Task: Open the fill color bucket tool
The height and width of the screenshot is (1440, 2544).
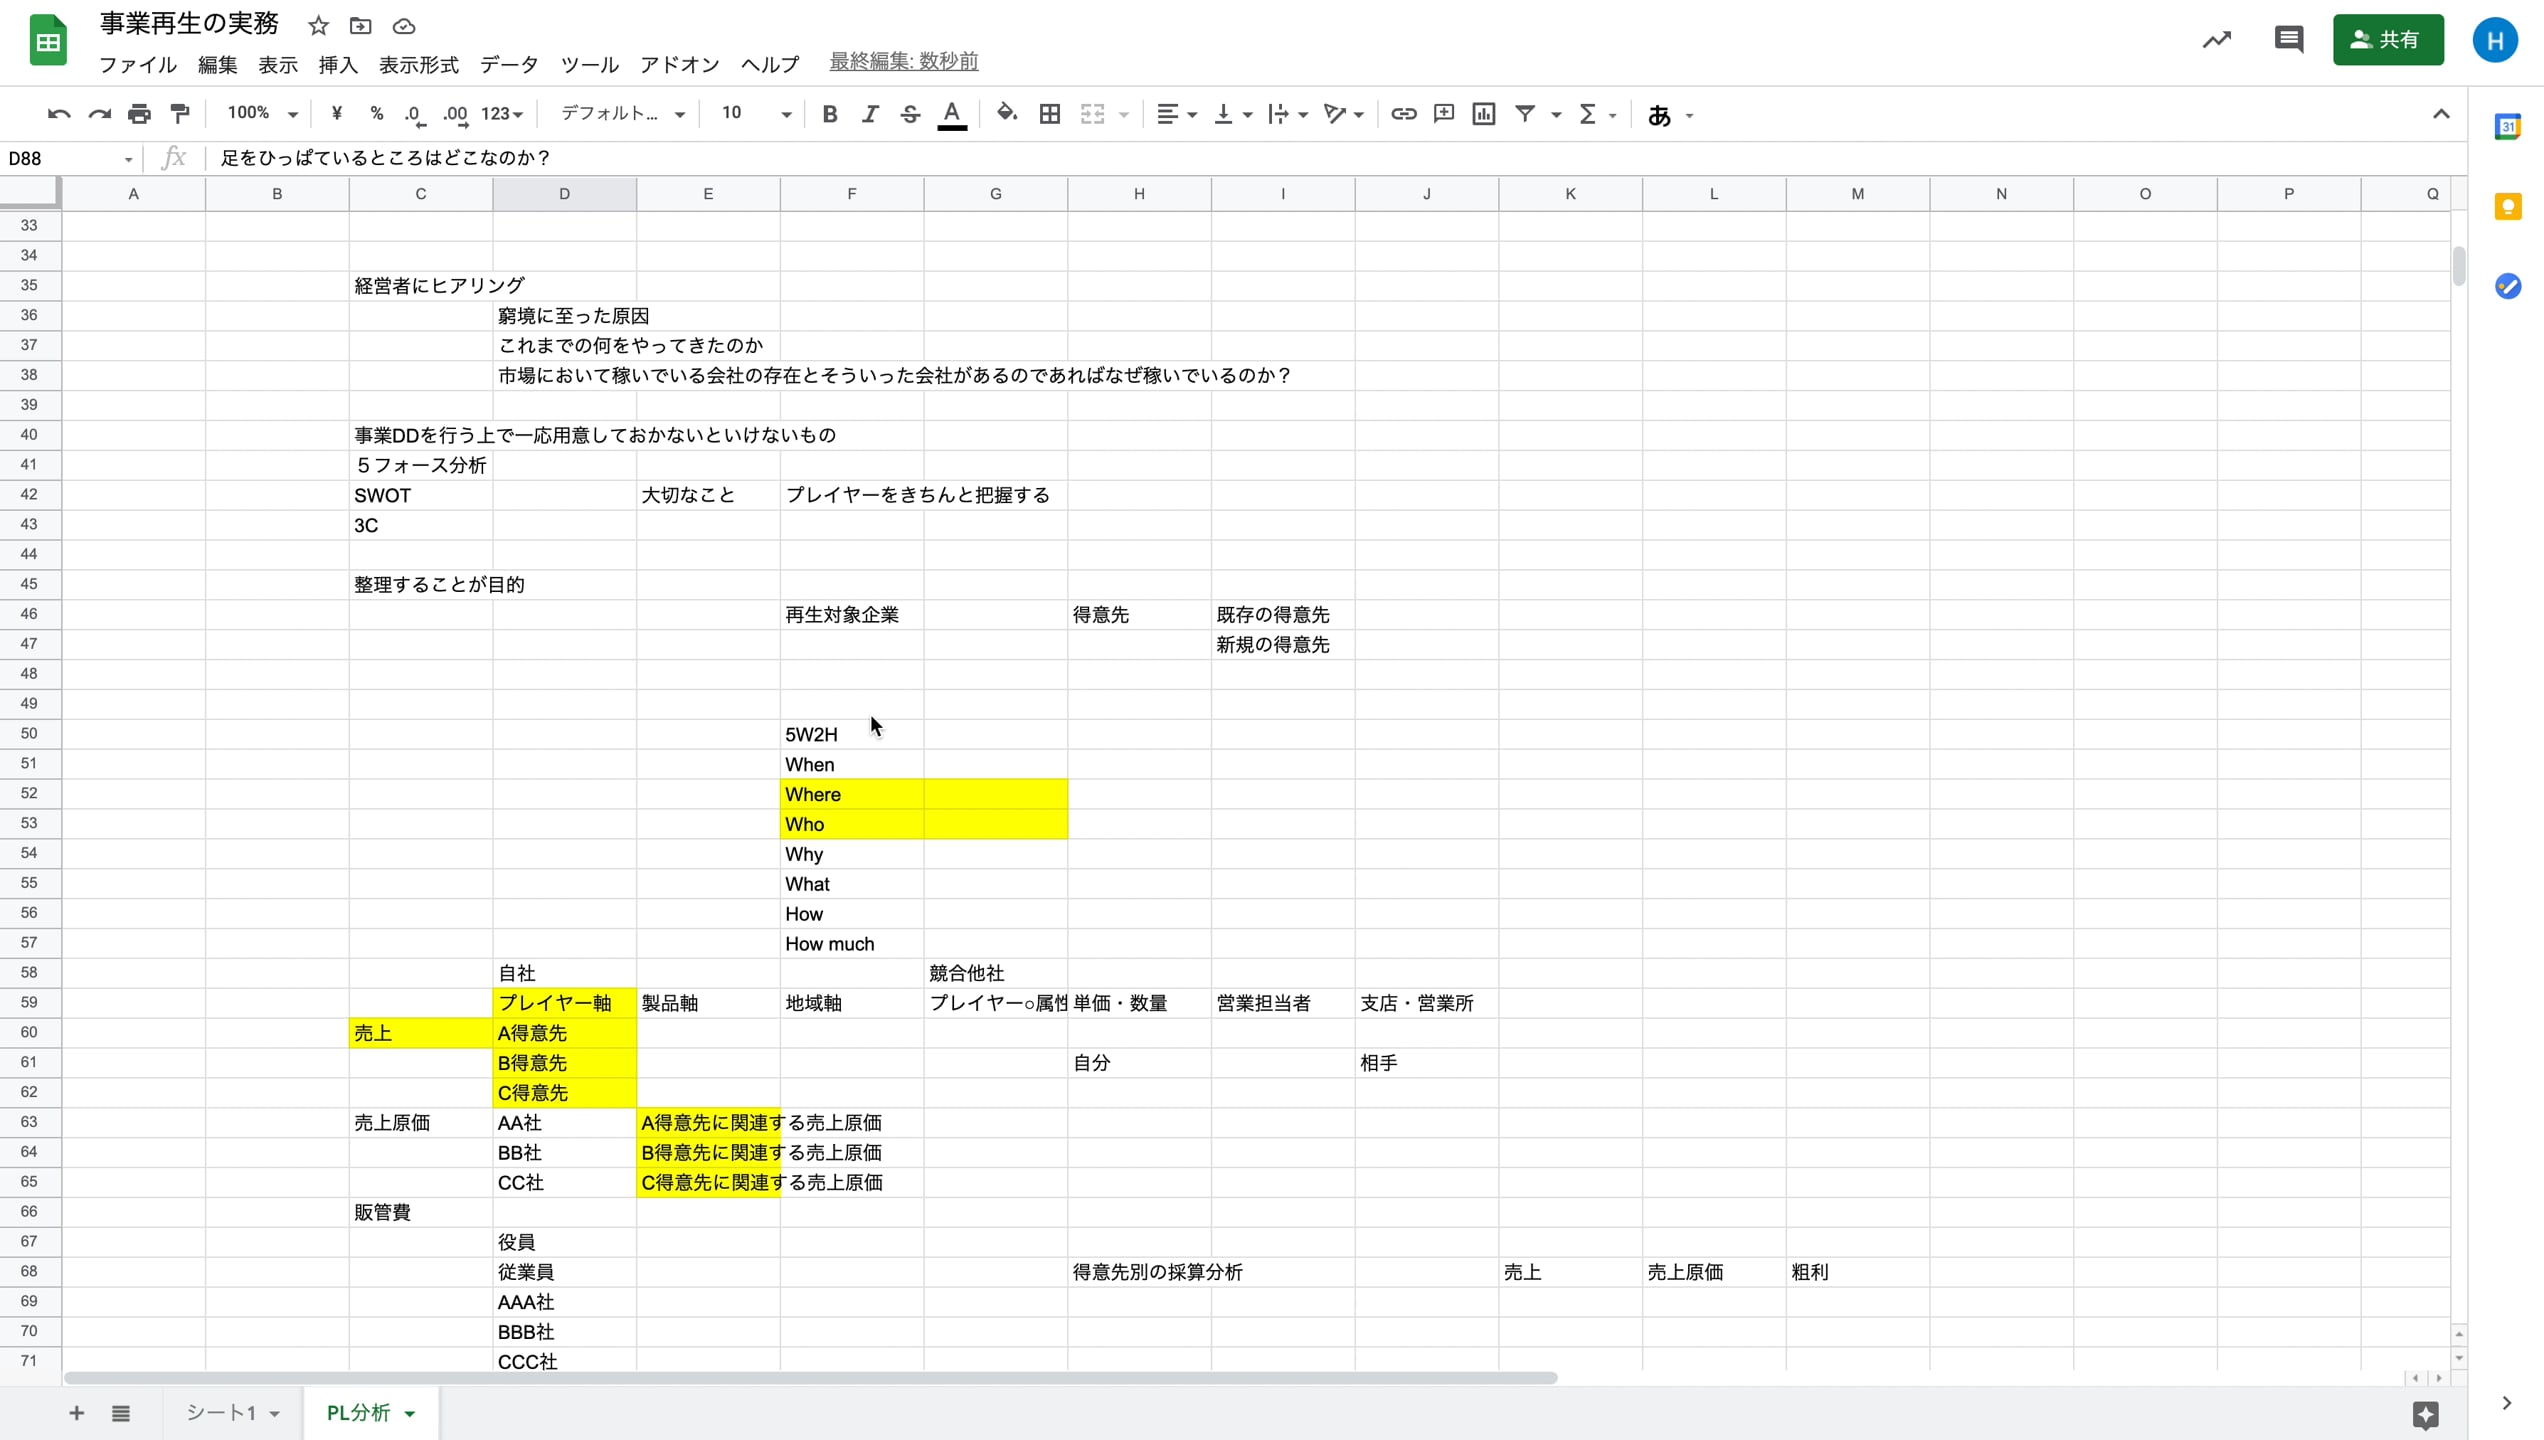Action: click(1007, 114)
